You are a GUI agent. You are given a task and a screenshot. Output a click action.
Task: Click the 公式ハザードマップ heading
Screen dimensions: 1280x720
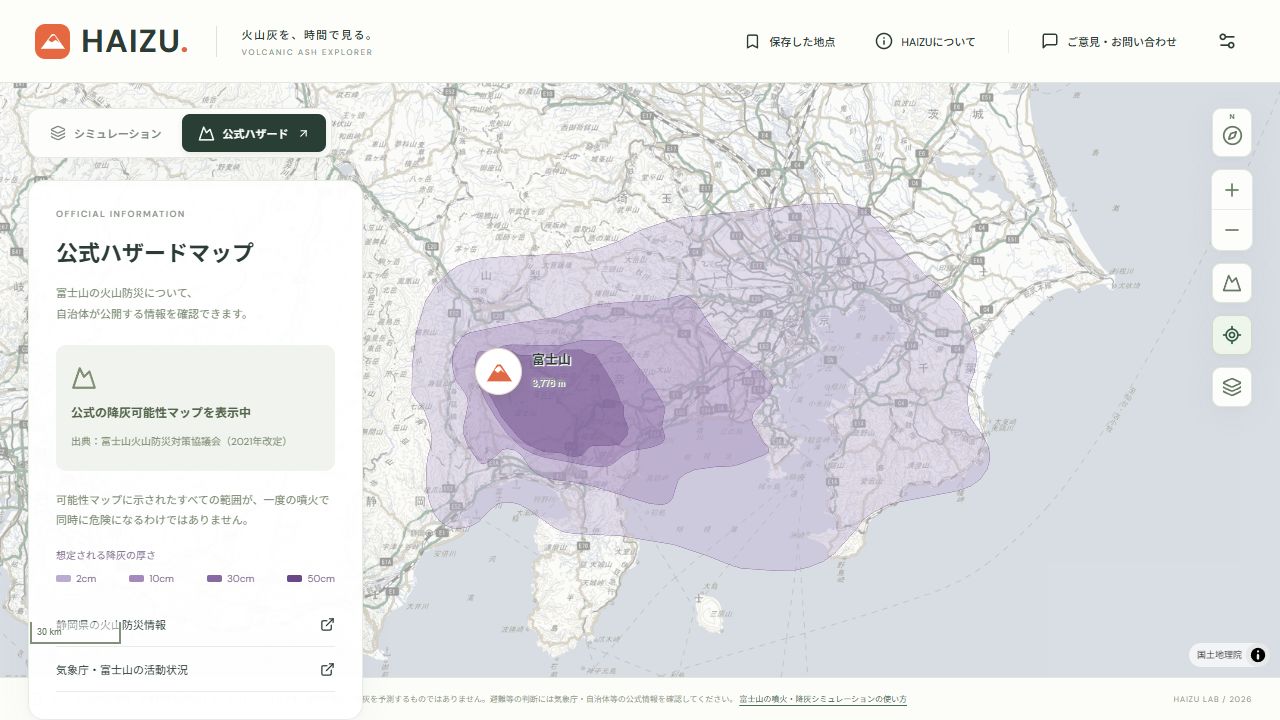click(x=155, y=252)
